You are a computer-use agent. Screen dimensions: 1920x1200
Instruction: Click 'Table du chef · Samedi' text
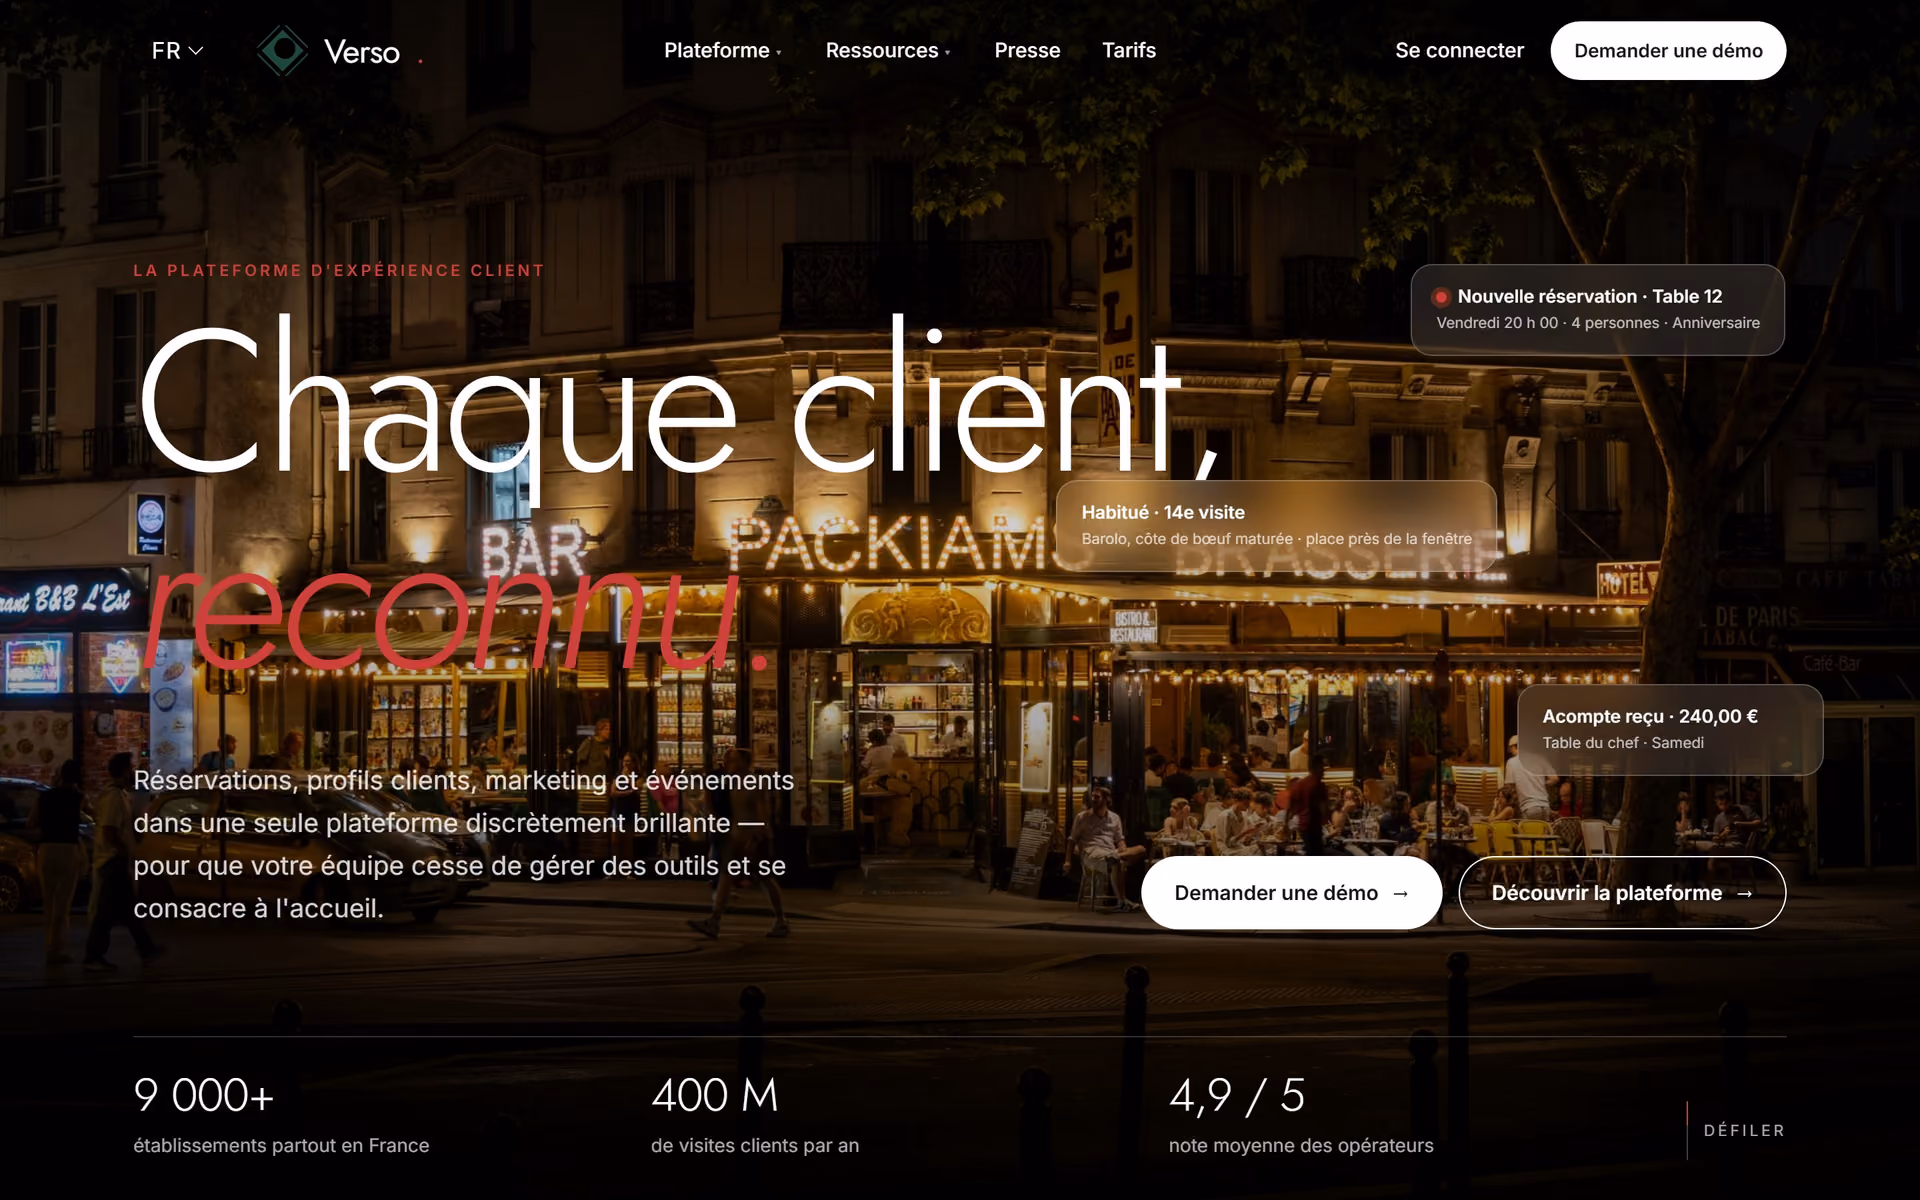pyautogui.click(x=1623, y=743)
